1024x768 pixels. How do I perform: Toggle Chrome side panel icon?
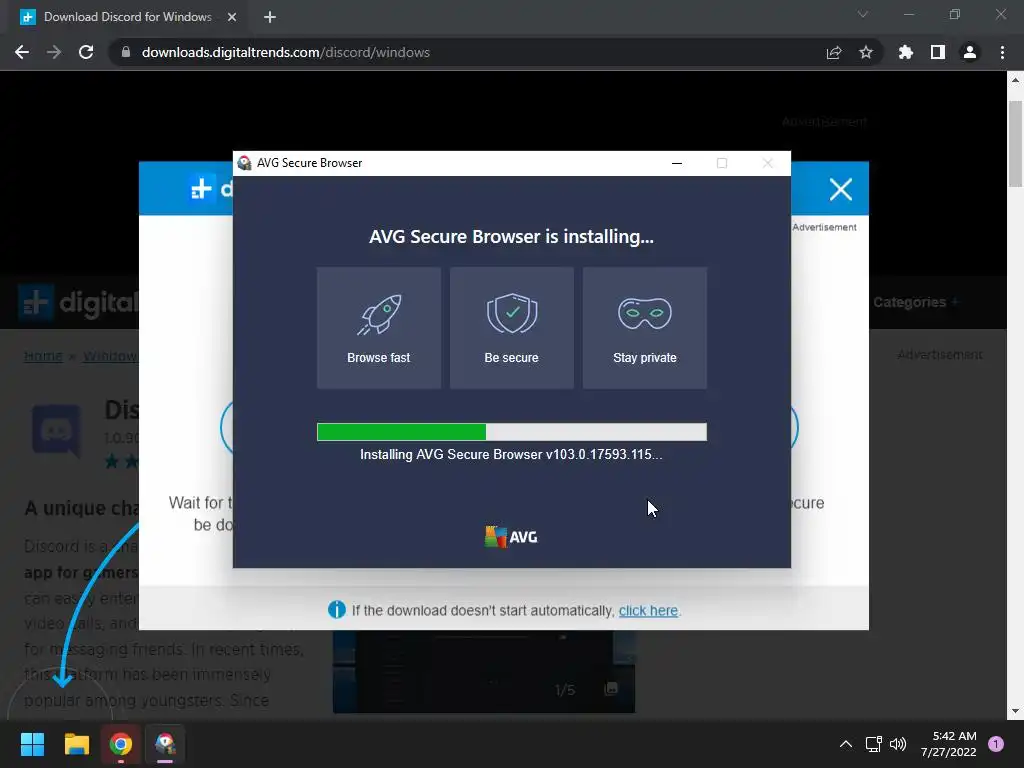[x=938, y=52]
